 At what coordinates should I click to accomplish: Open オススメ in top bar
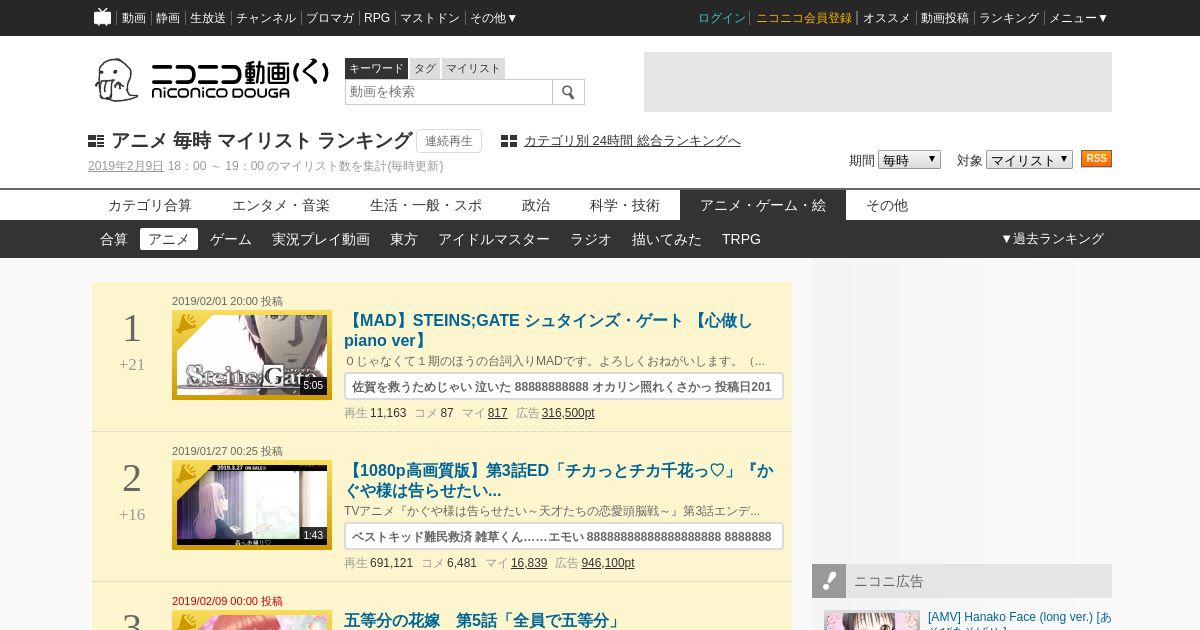887,18
